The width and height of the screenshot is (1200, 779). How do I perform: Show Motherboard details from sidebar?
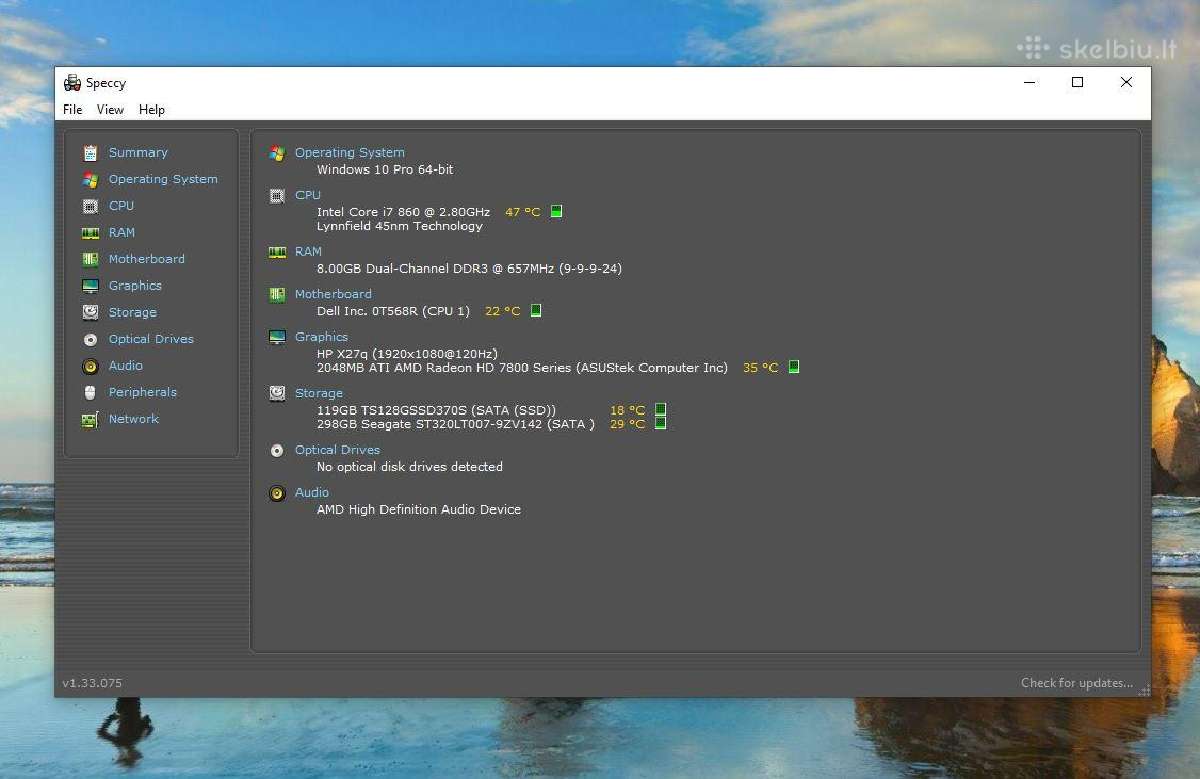[x=147, y=259]
